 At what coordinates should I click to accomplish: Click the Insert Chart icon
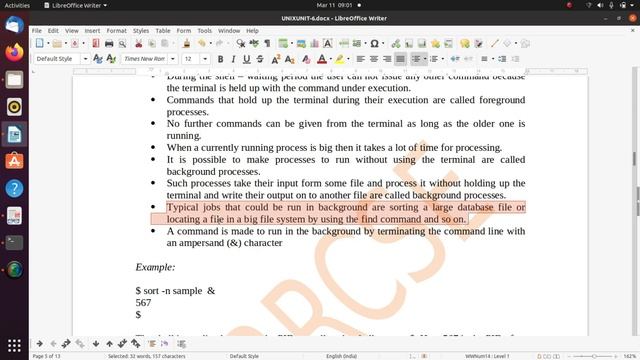(x=314, y=43)
